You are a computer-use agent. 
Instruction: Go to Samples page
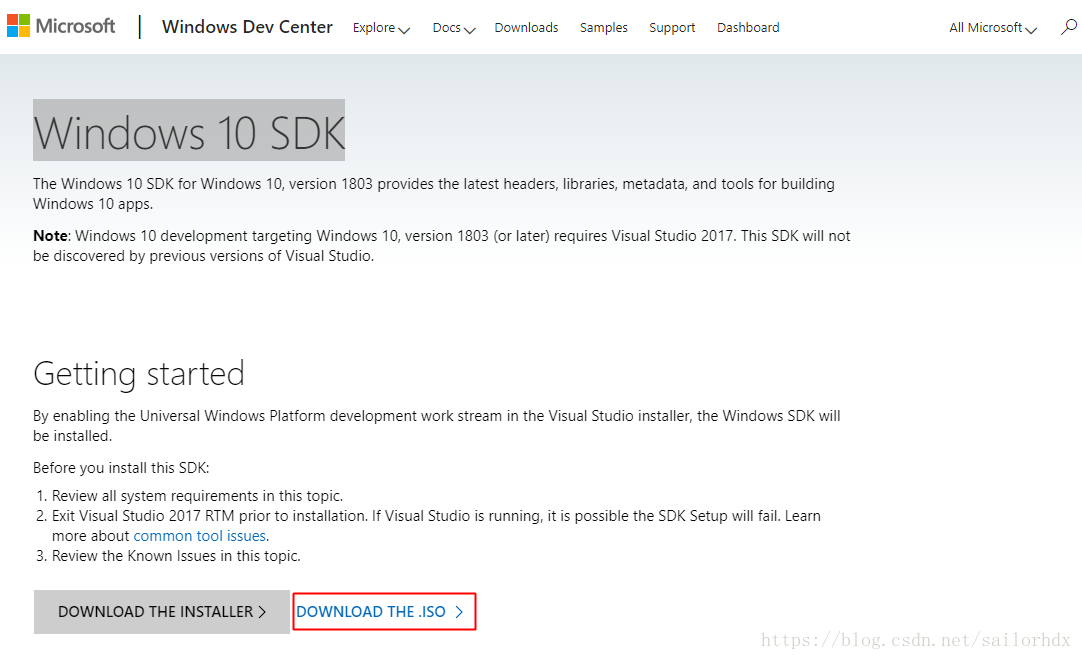click(603, 28)
